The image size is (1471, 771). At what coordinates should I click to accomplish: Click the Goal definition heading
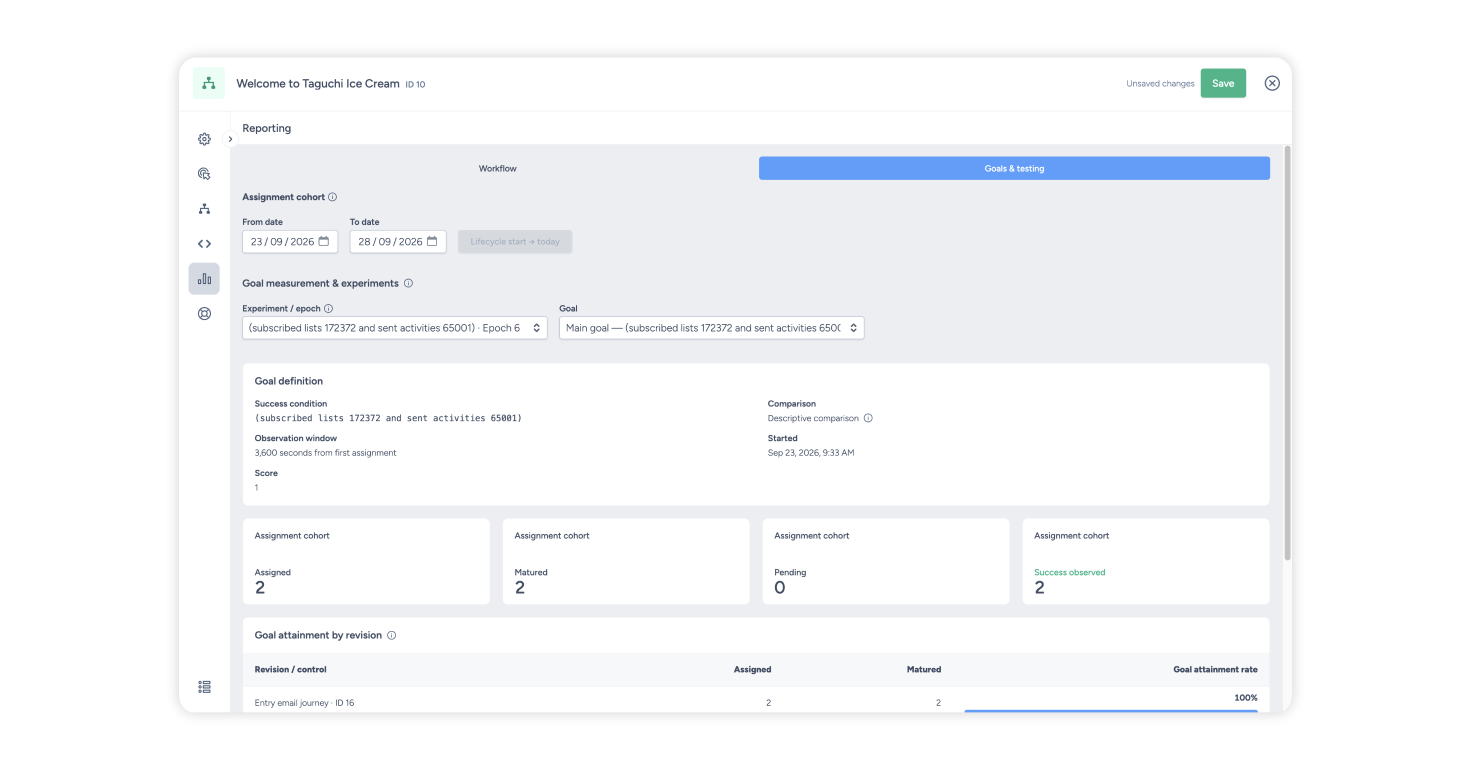pyautogui.click(x=289, y=381)
